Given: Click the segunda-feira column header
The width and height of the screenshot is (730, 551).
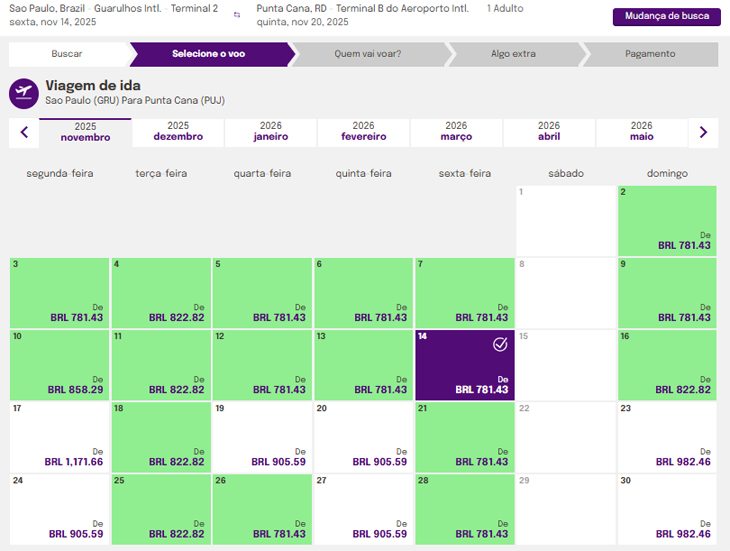Looking at the screenshot, I should tap(60, 173).
